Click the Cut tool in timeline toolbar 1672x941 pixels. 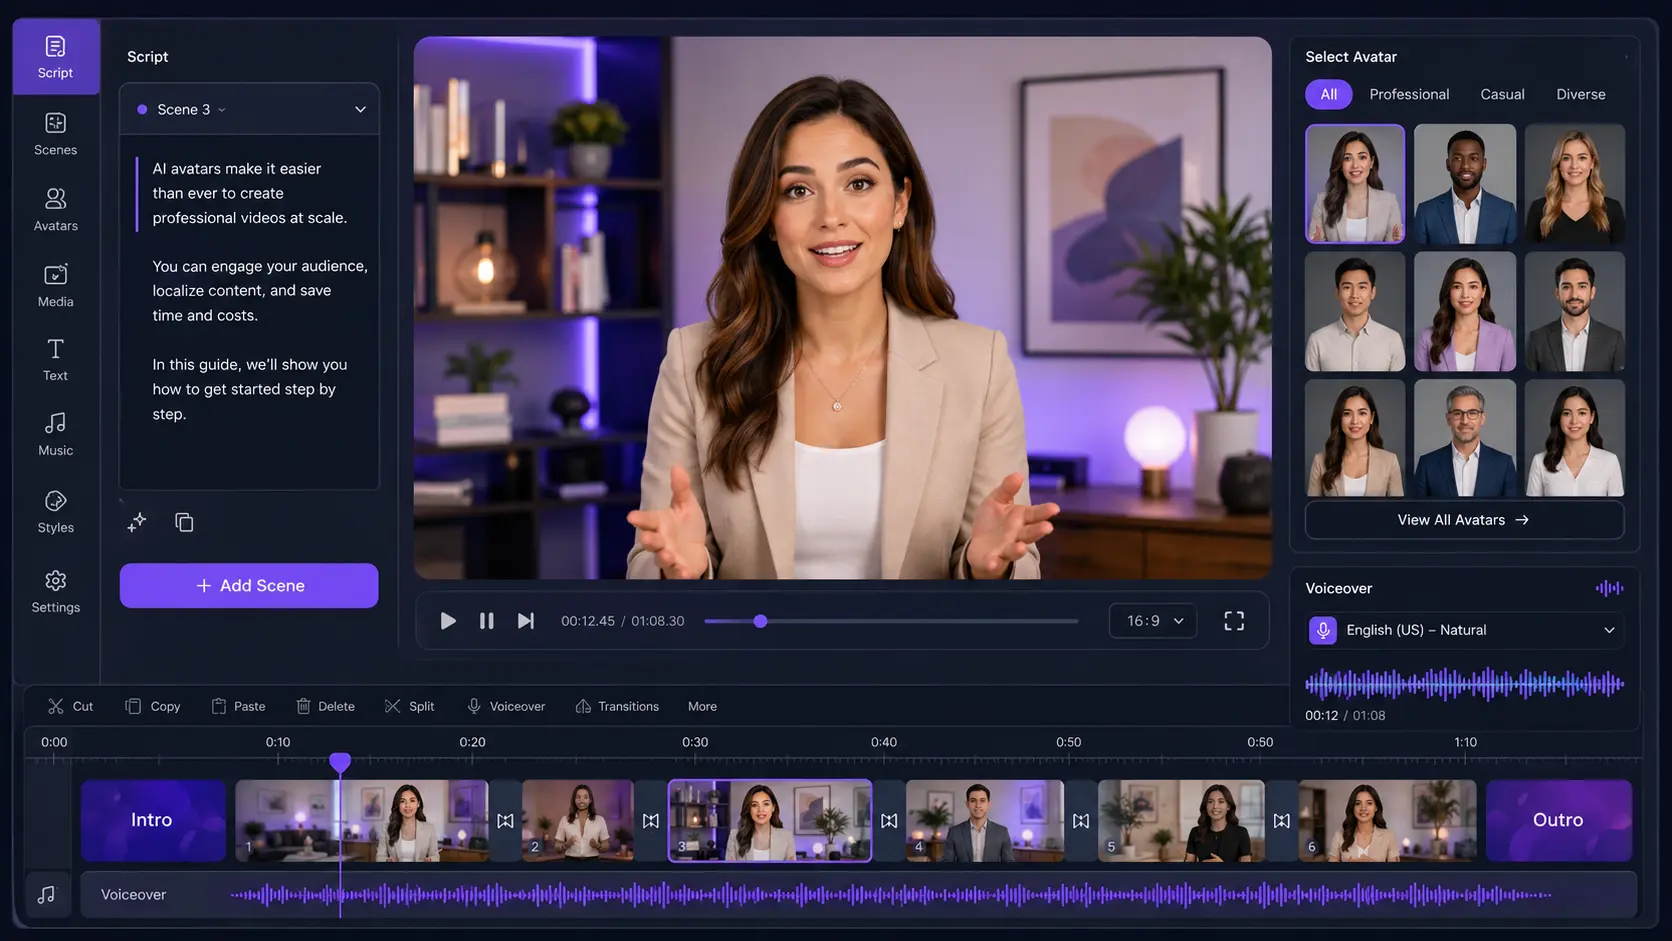pyautogui.click(x=70, y=706)
